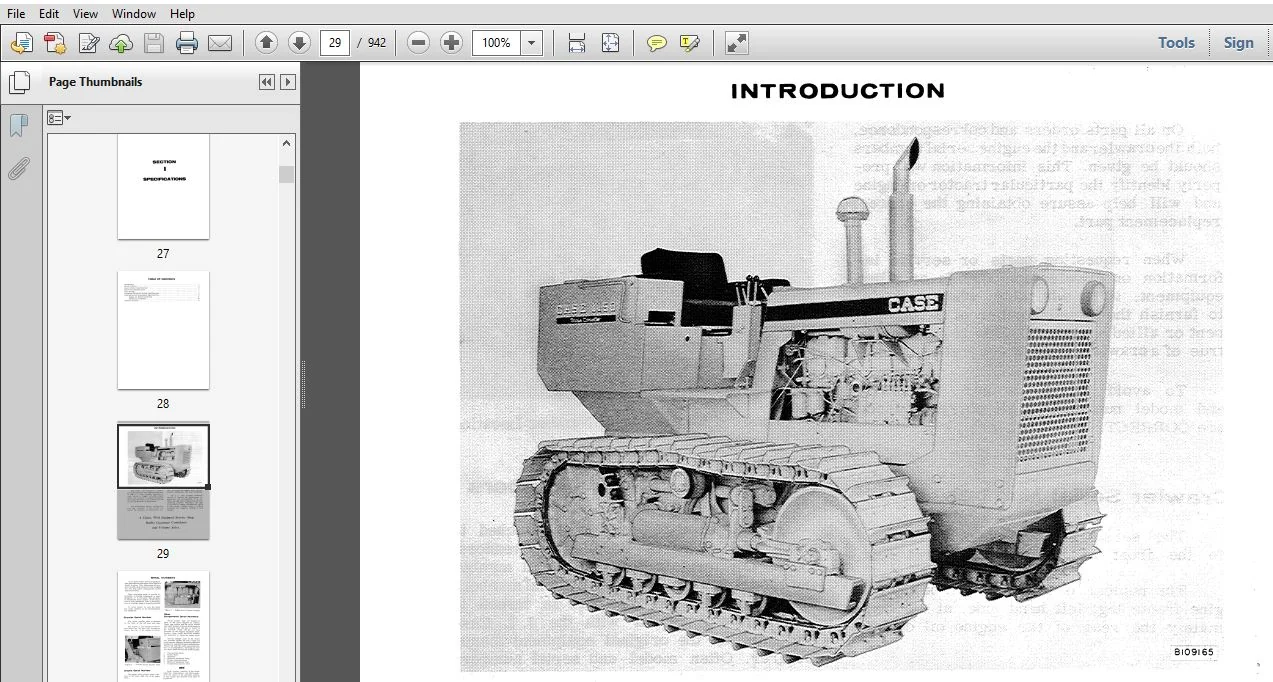Open the Page Thumbnails sidebar icon
Viewport: 1273px width, 682px height.
click(x=18, y=82)
